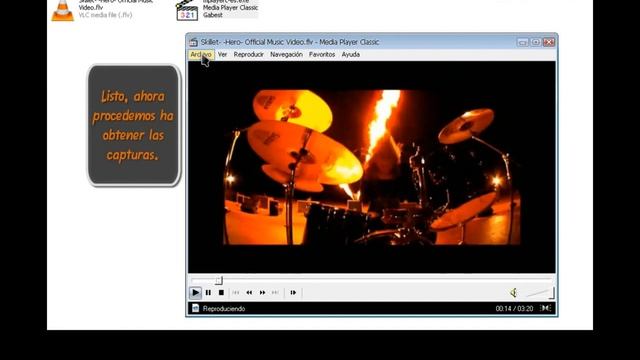Pause the video playback
Image resolution: width=640 pixels, height=360 pixels.
pyautogui.click(x=208, y=293)
